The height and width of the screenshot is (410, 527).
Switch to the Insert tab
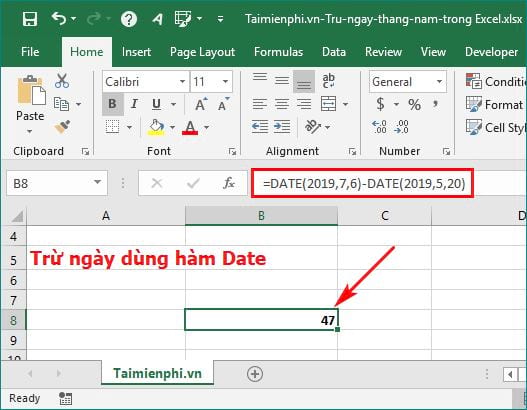136,52
